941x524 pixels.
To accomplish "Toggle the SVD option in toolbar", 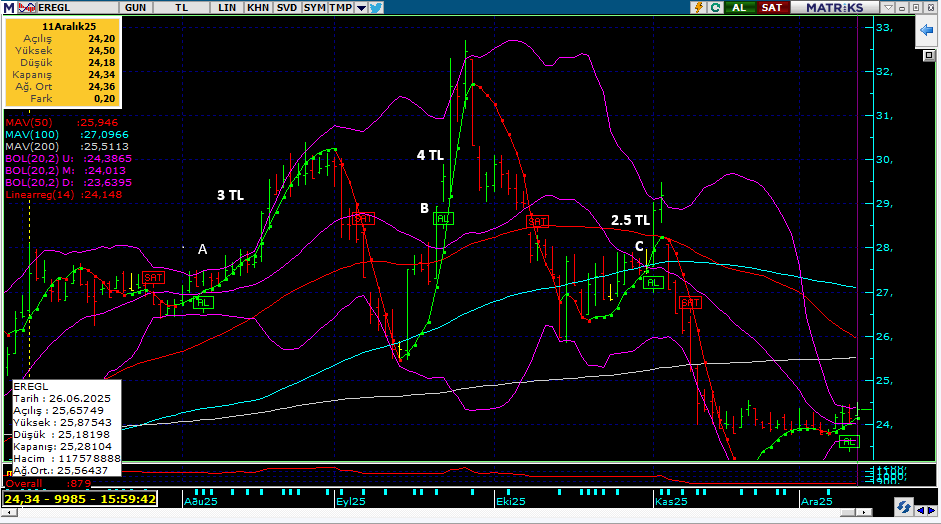I will pos(287,7).
